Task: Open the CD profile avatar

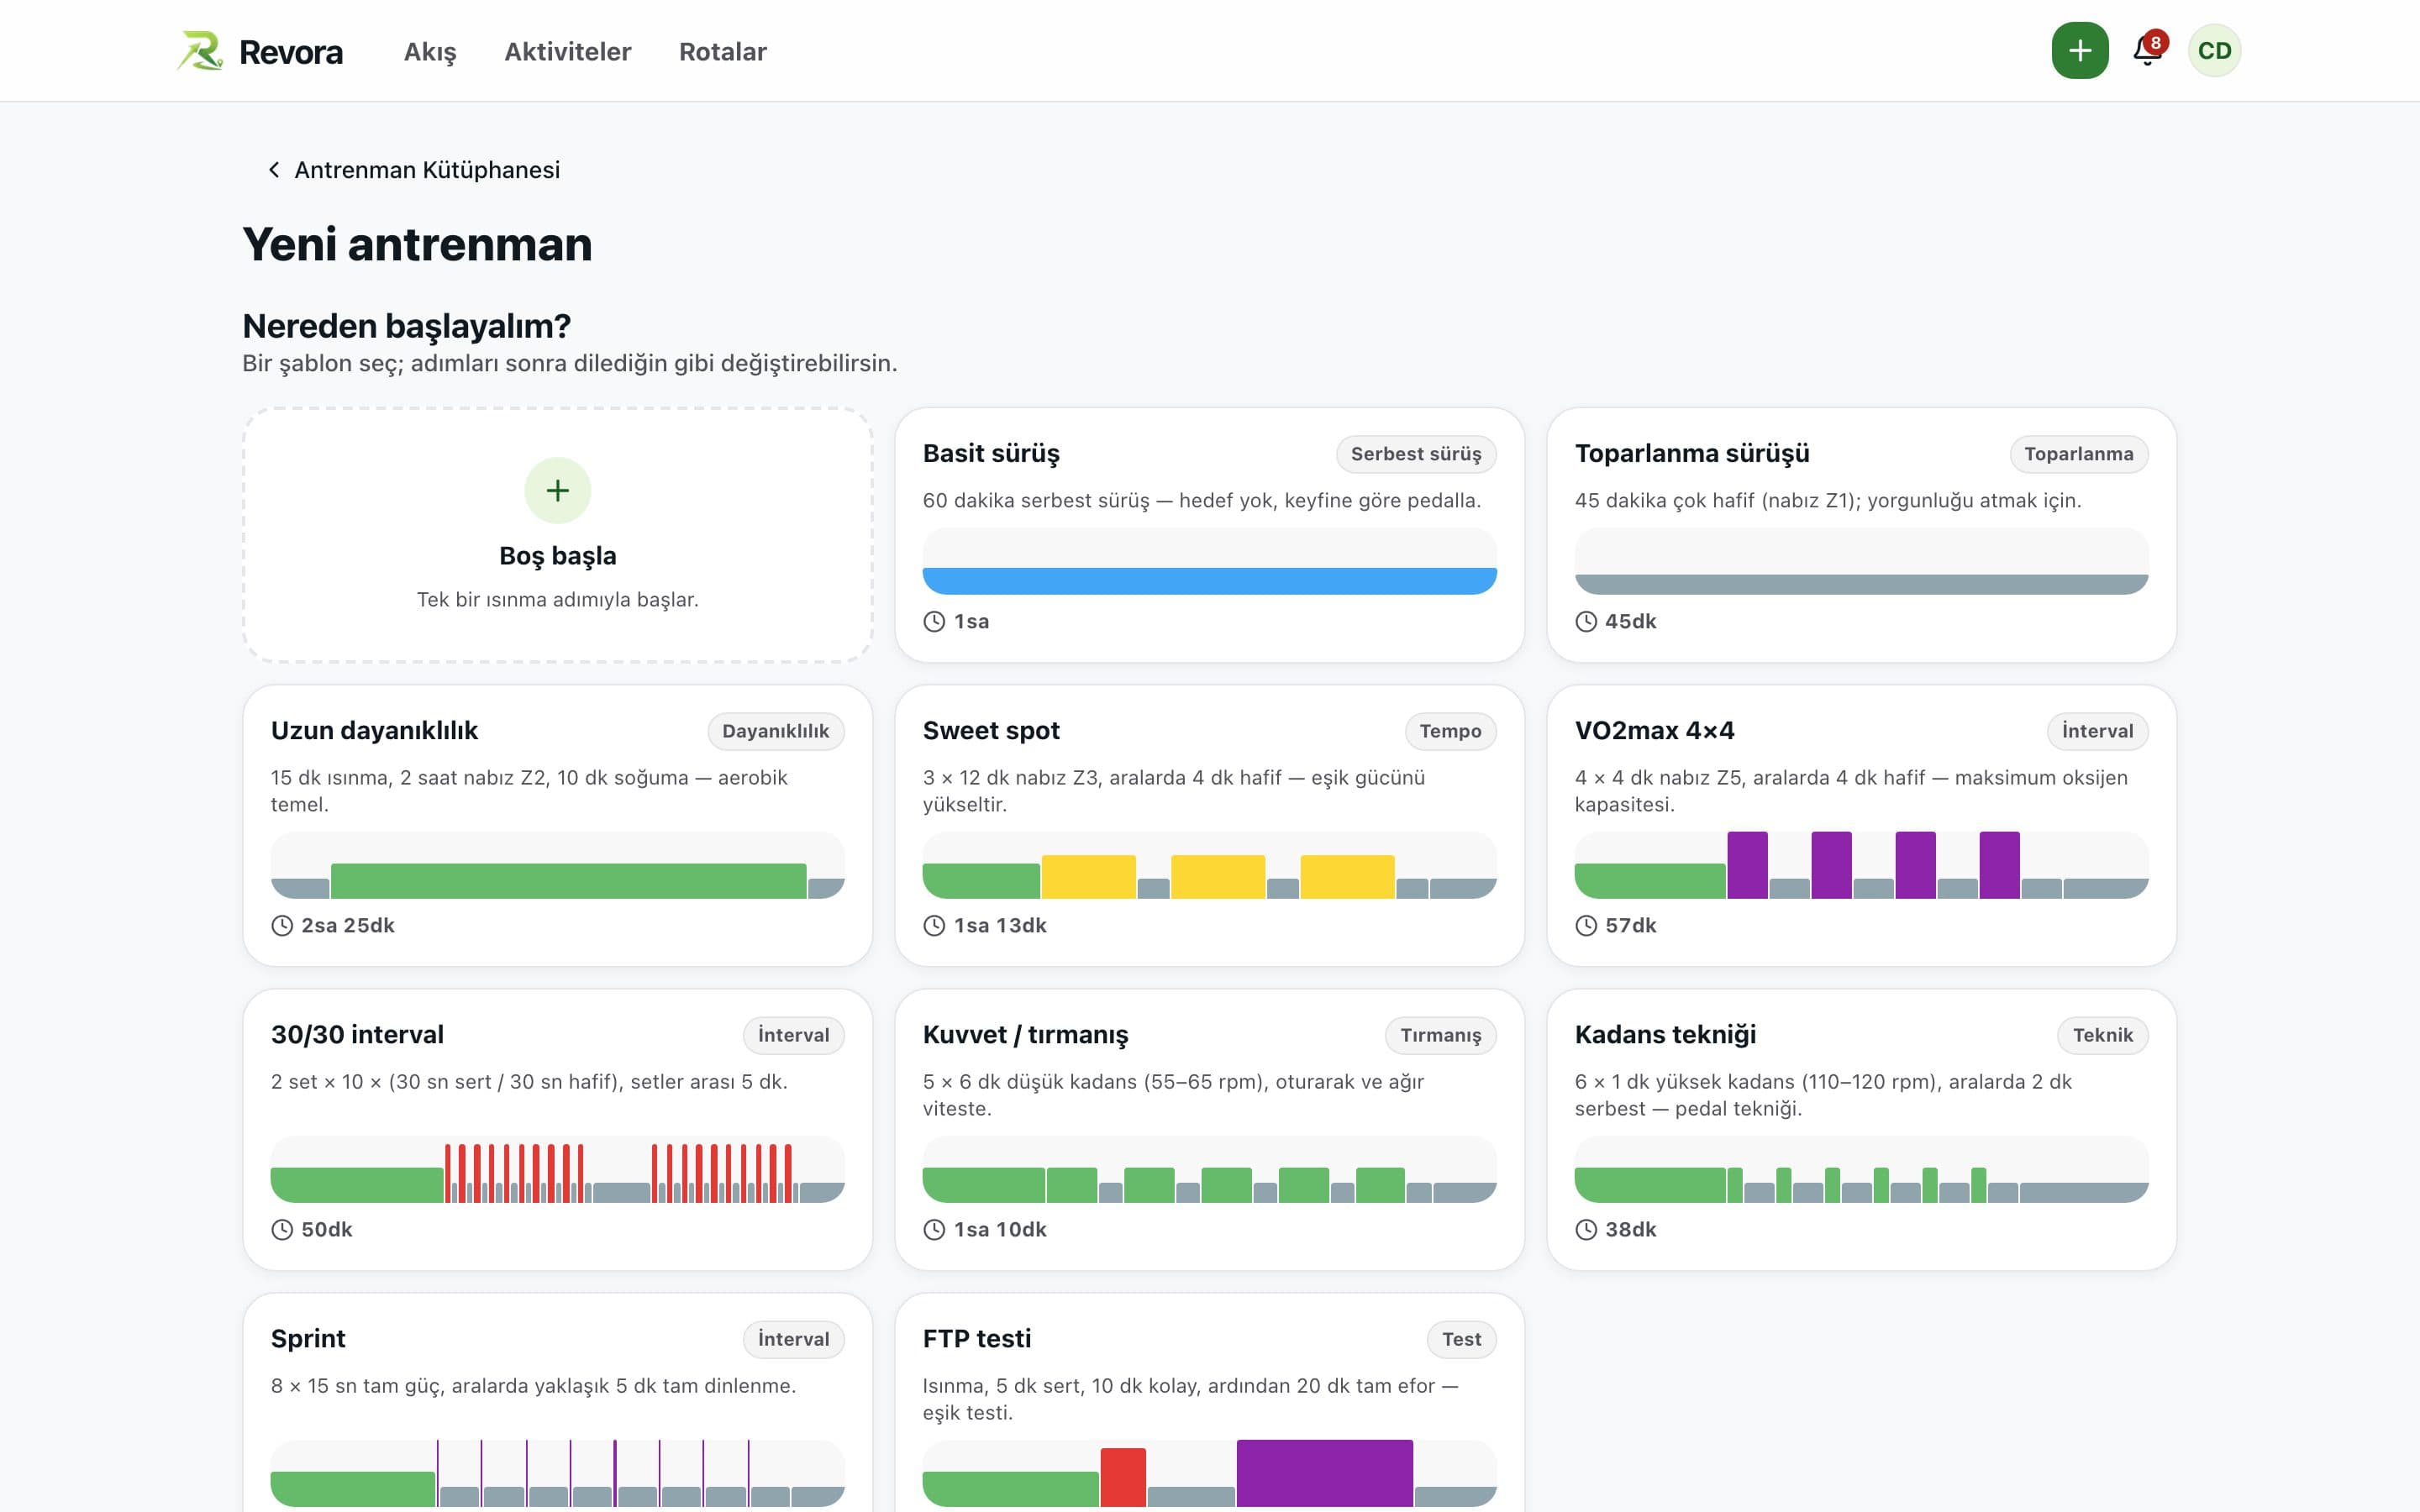Action: (2214, 51)
